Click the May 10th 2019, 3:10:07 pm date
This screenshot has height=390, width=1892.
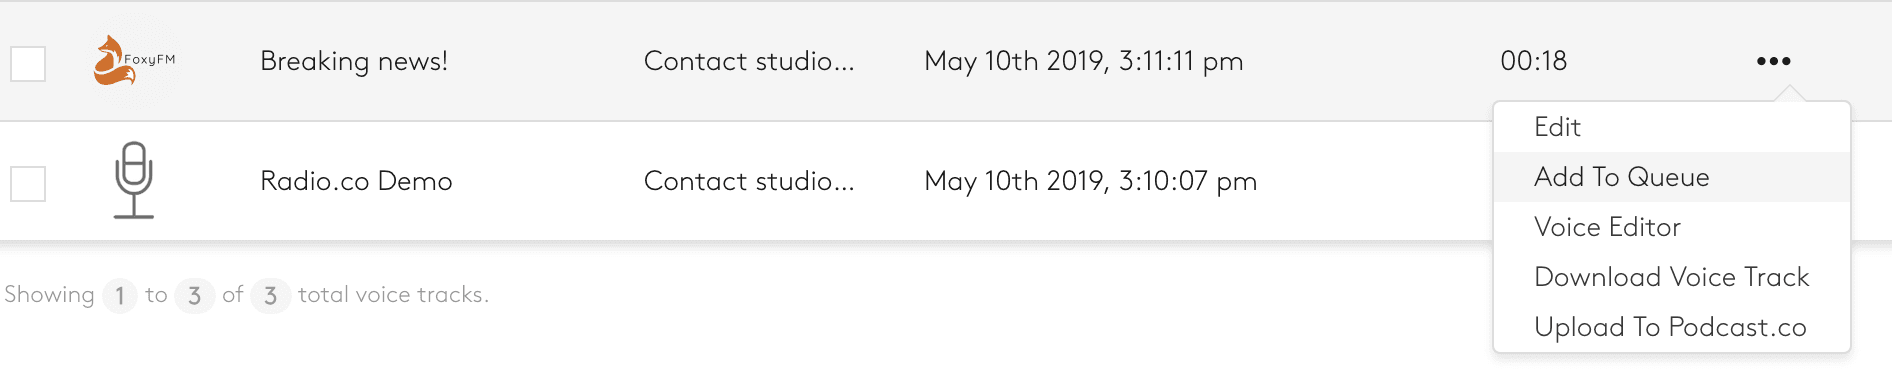1091,181
